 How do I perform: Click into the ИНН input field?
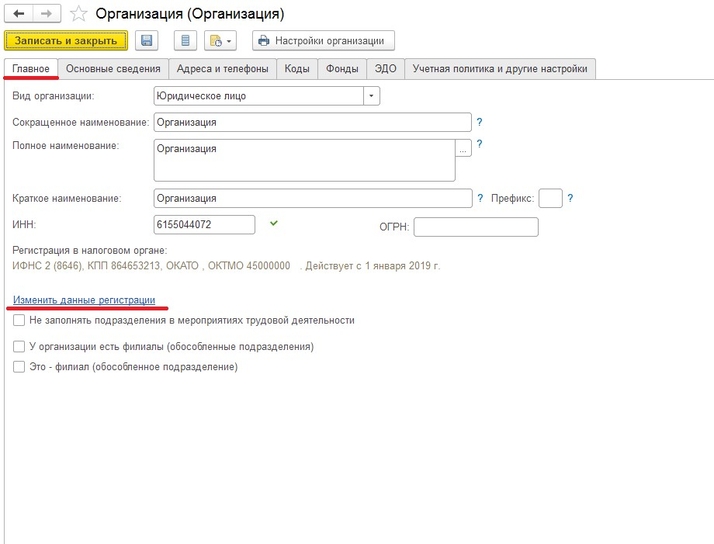pos(204,224)
